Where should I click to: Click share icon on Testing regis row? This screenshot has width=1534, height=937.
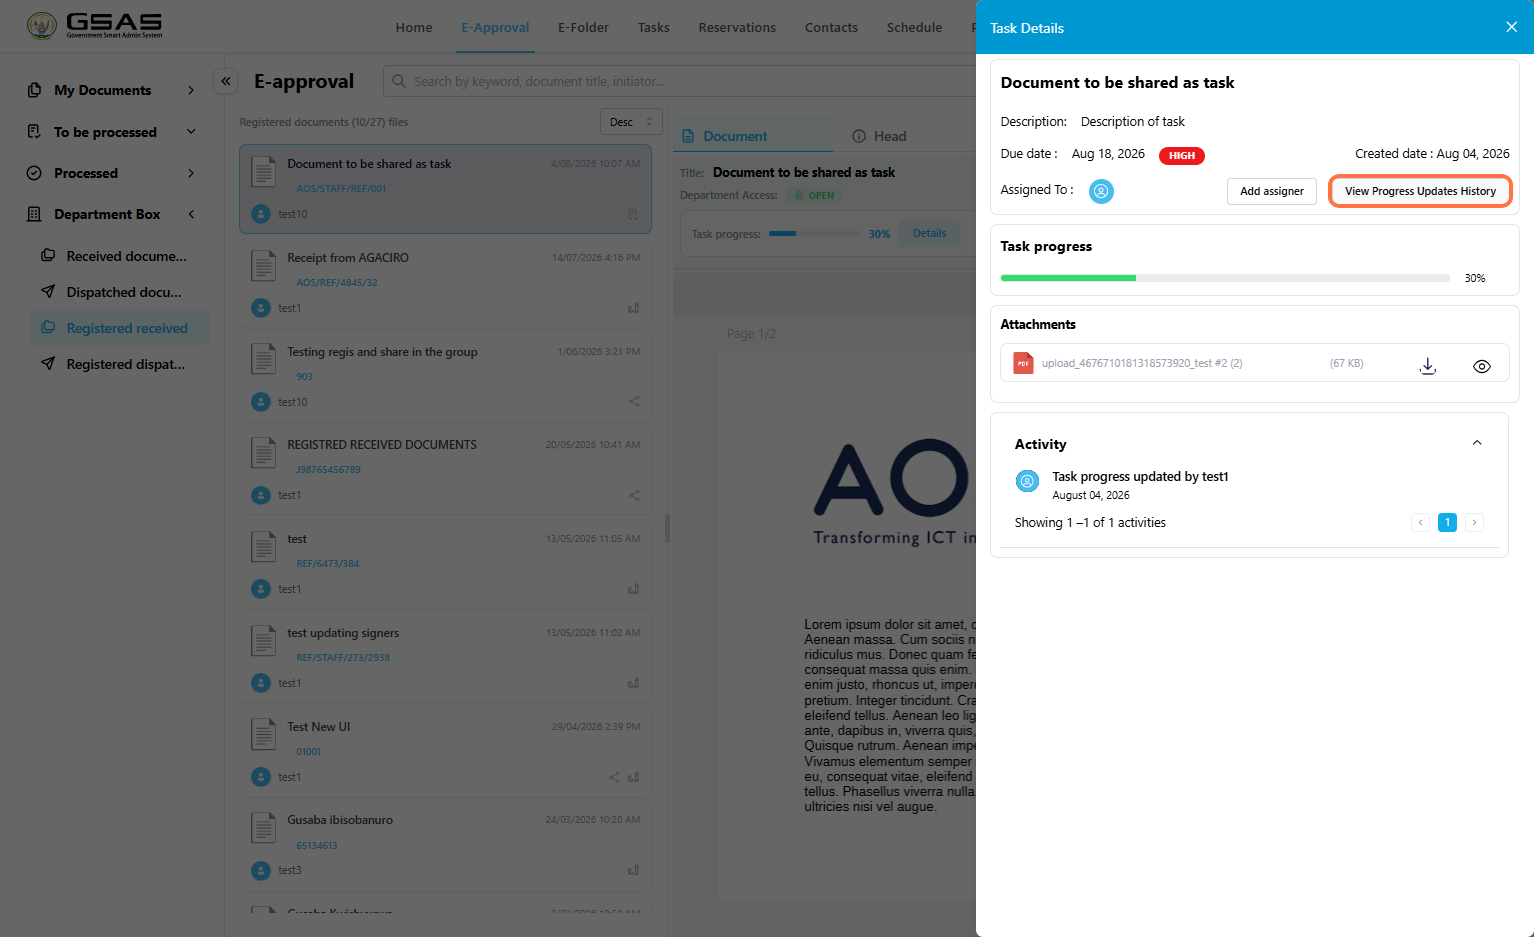click(634, 401)
